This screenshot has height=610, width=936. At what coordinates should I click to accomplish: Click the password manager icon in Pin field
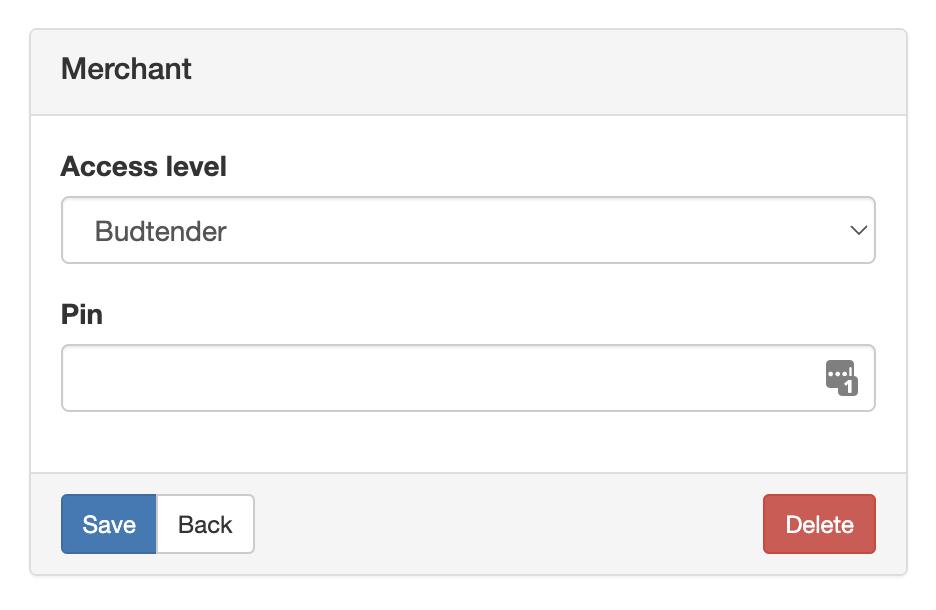[842, 378]
